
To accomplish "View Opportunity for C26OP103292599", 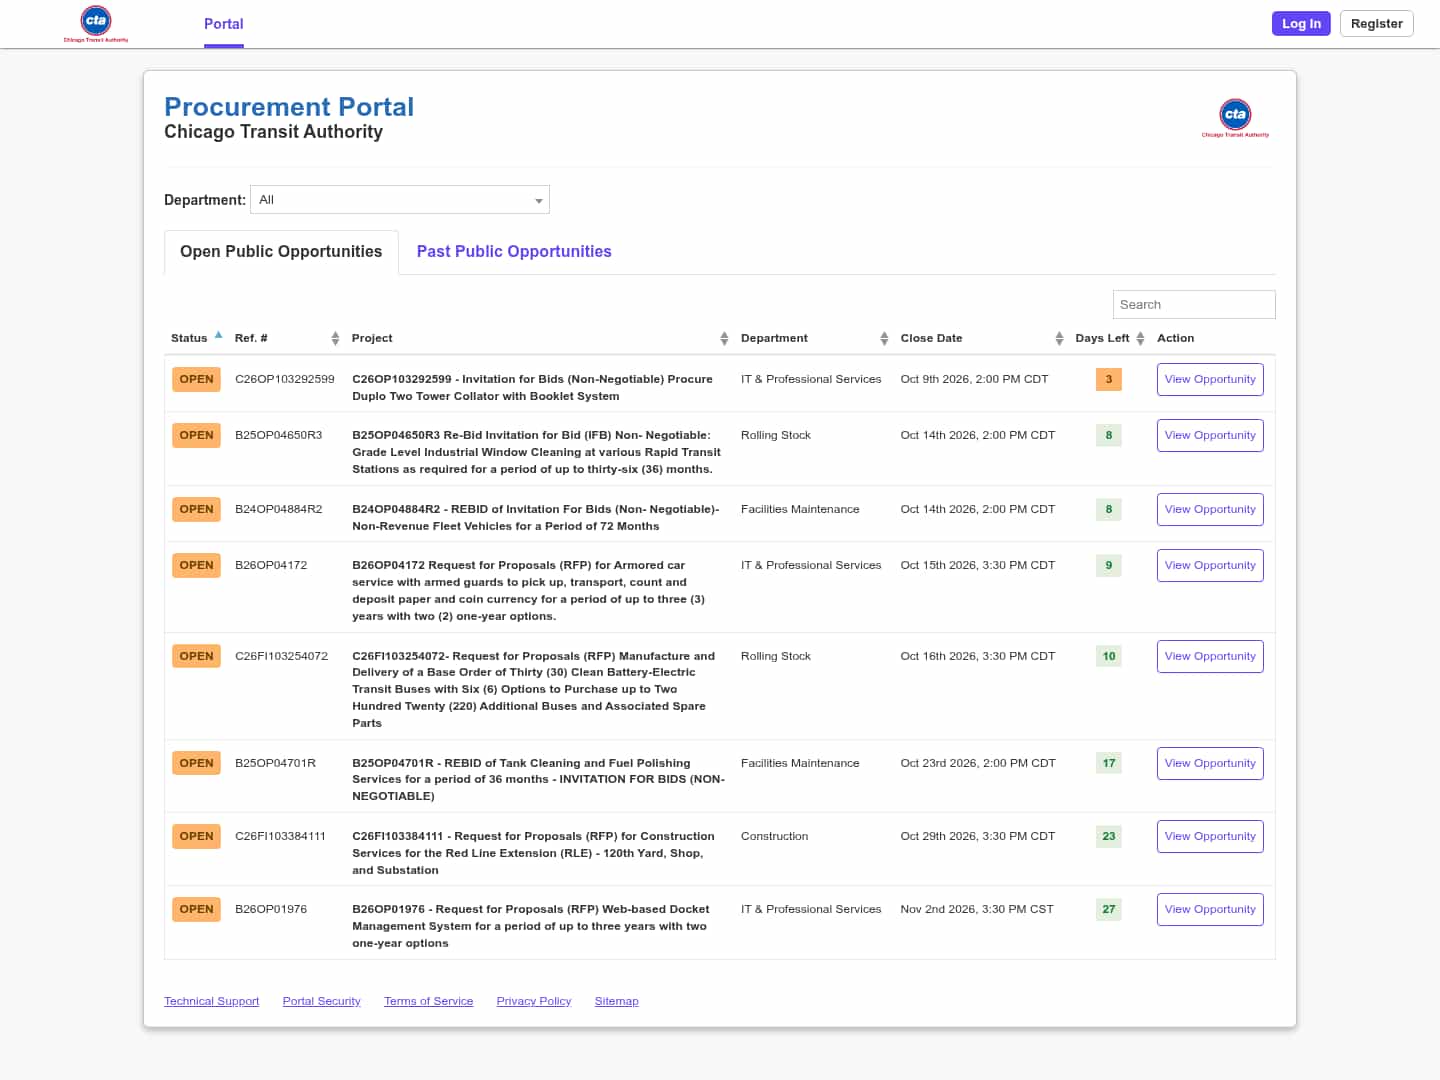I will (1210, 380).
